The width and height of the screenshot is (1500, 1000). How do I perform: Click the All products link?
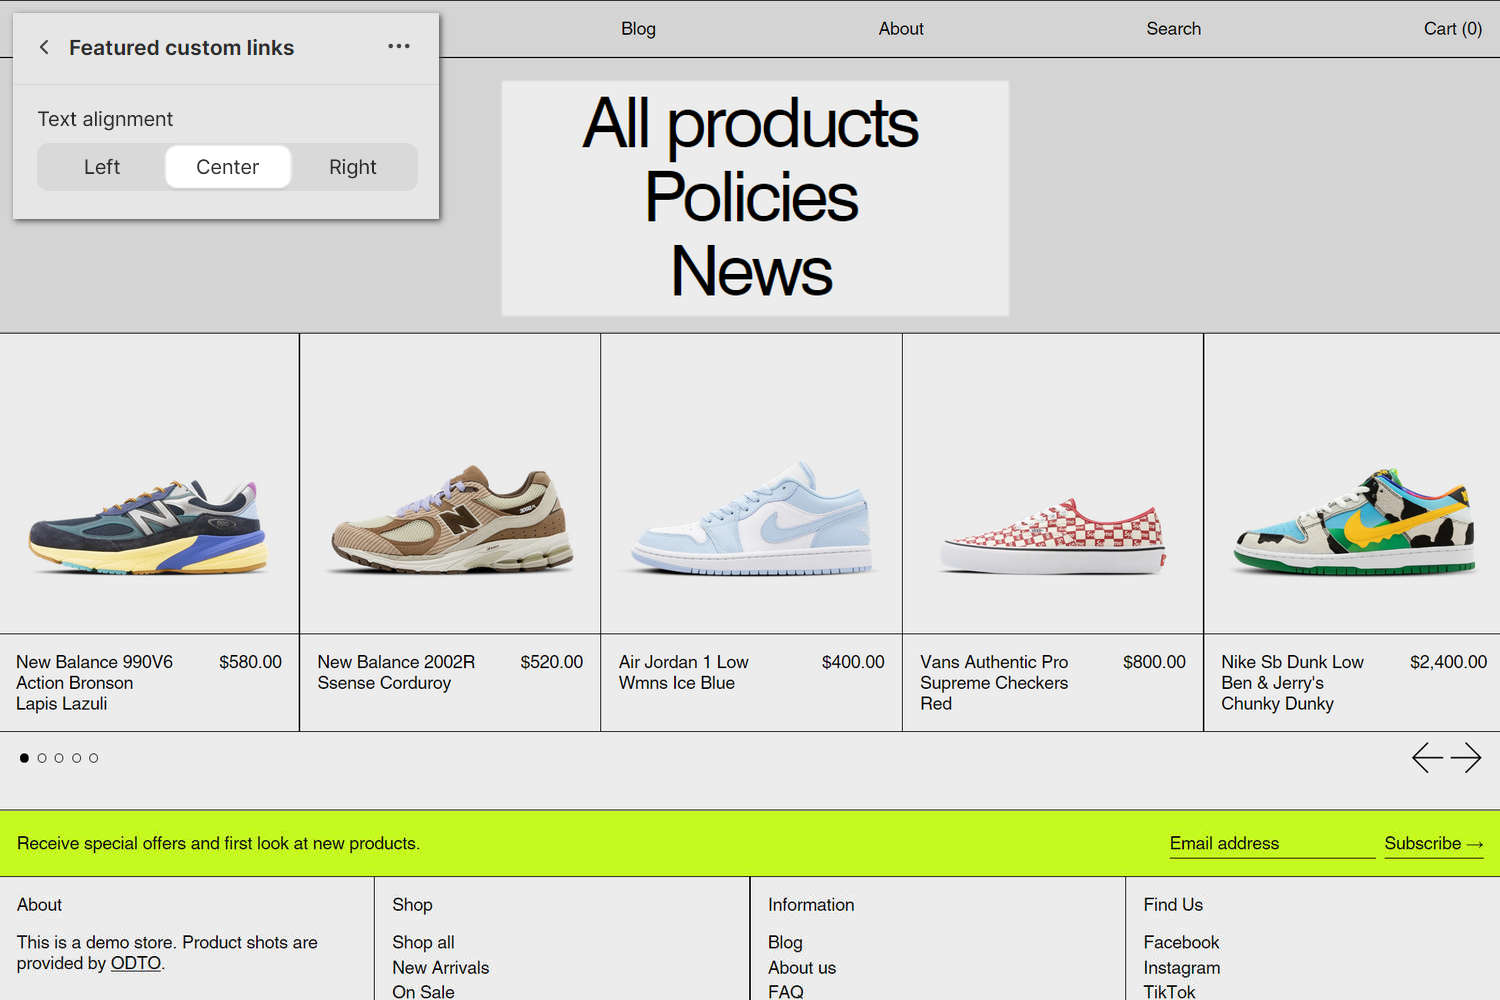[x=751, y=124]
